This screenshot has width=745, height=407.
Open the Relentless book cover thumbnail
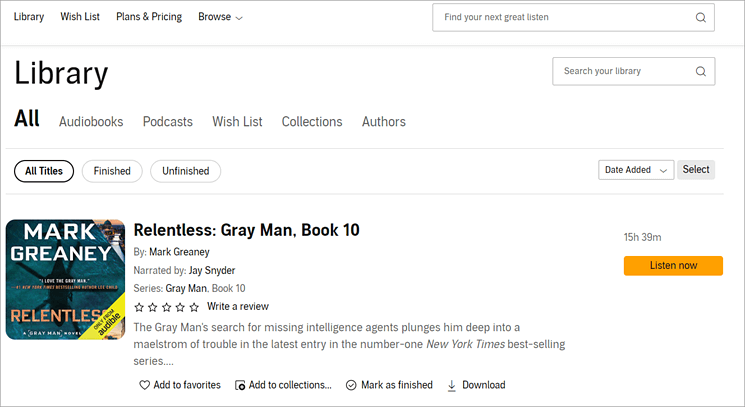[65, 279]
